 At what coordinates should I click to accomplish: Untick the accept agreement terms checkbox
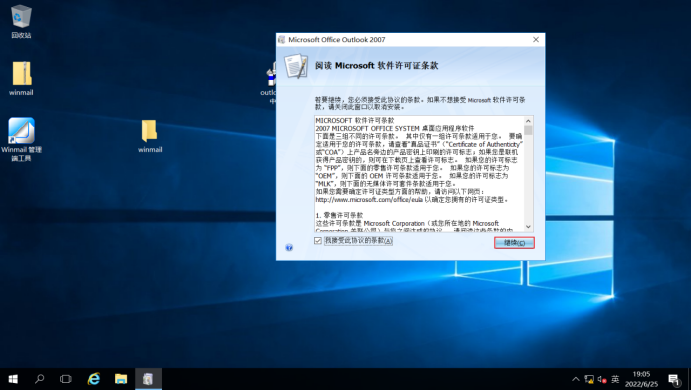pos(318,241)
